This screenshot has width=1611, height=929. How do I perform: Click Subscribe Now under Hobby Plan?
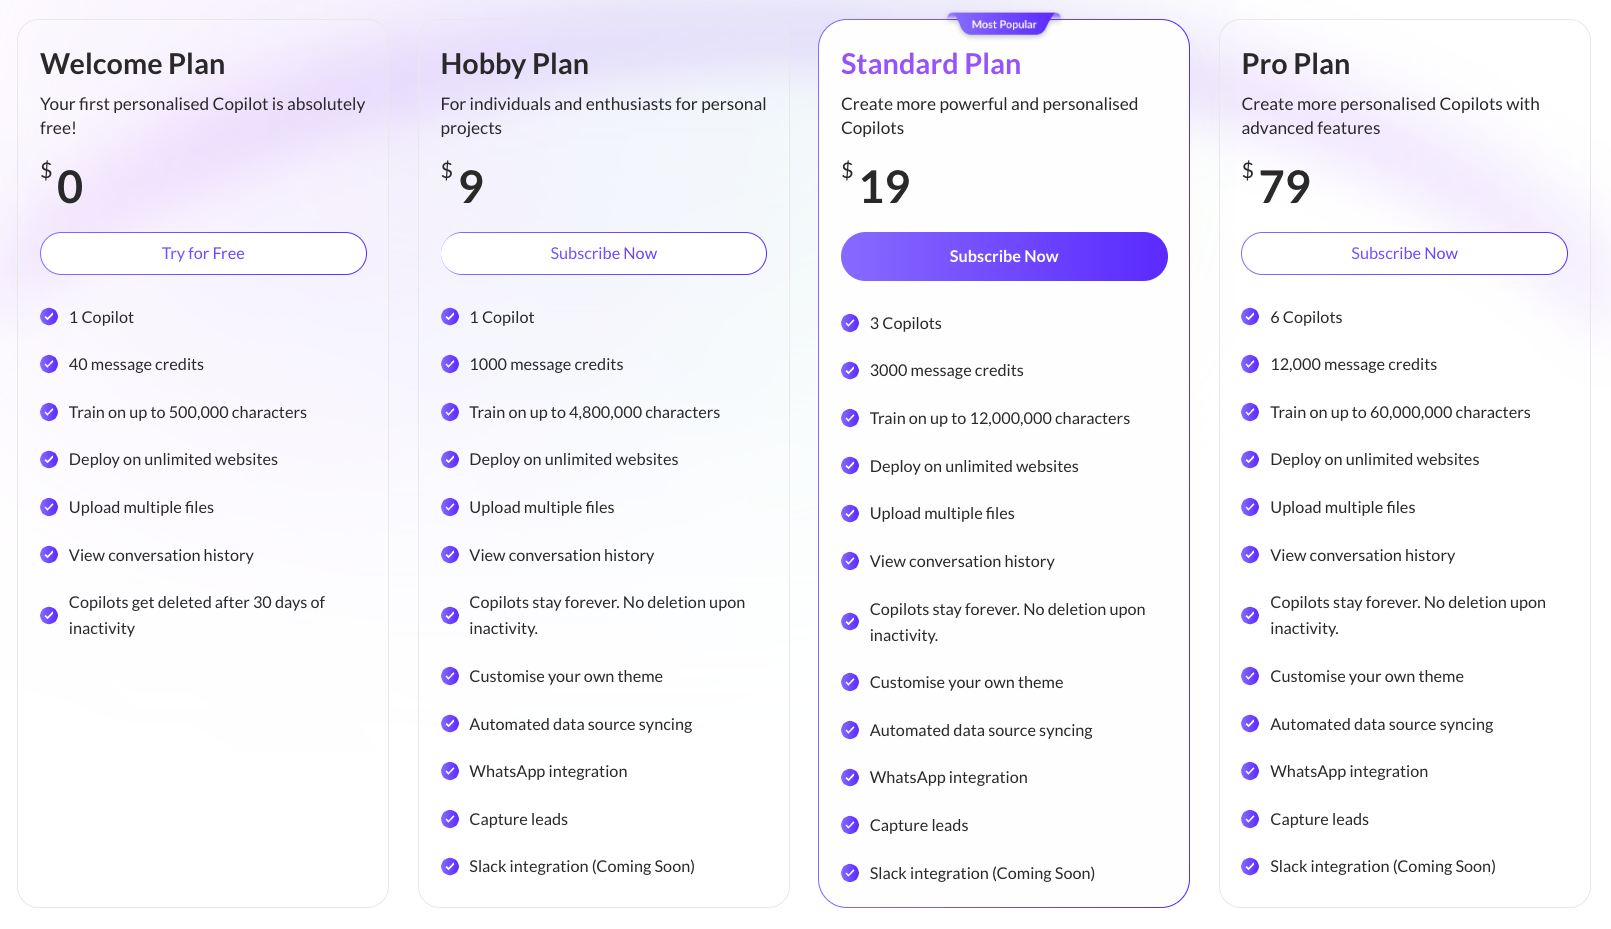603,254
